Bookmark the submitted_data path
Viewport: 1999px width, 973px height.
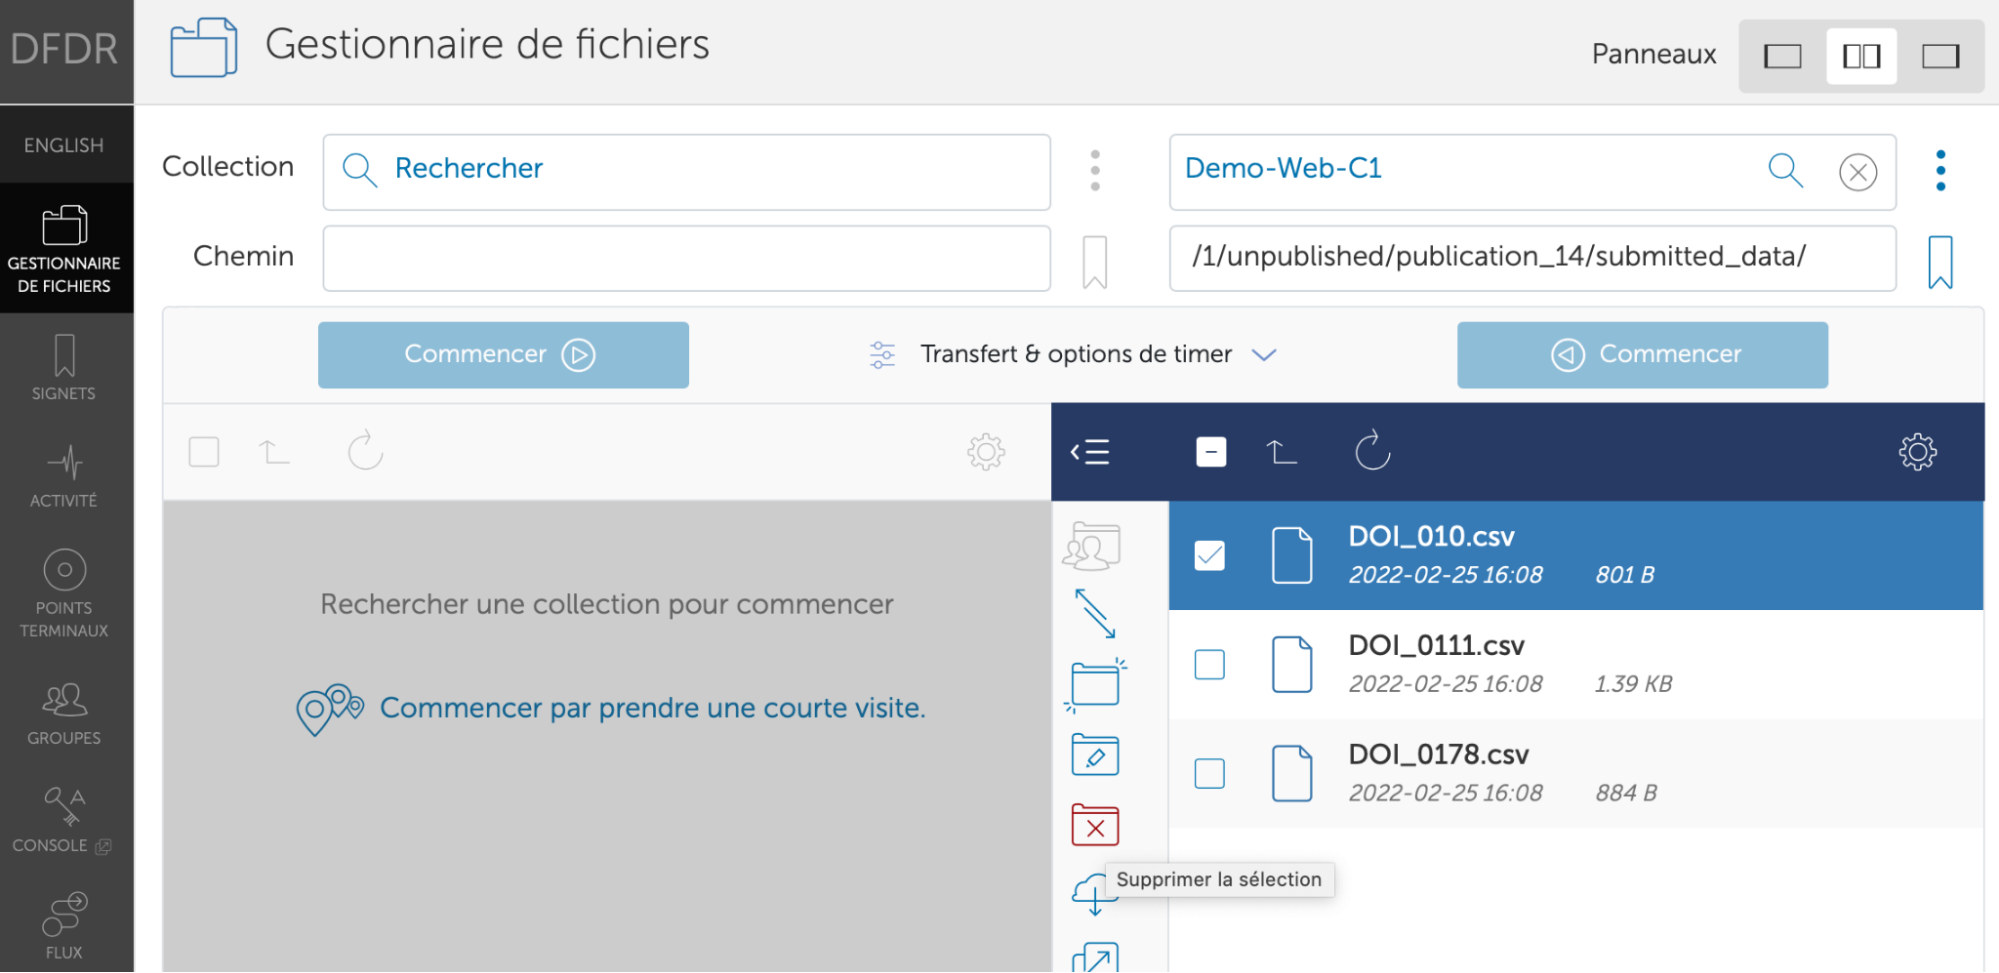point(1940,262)
